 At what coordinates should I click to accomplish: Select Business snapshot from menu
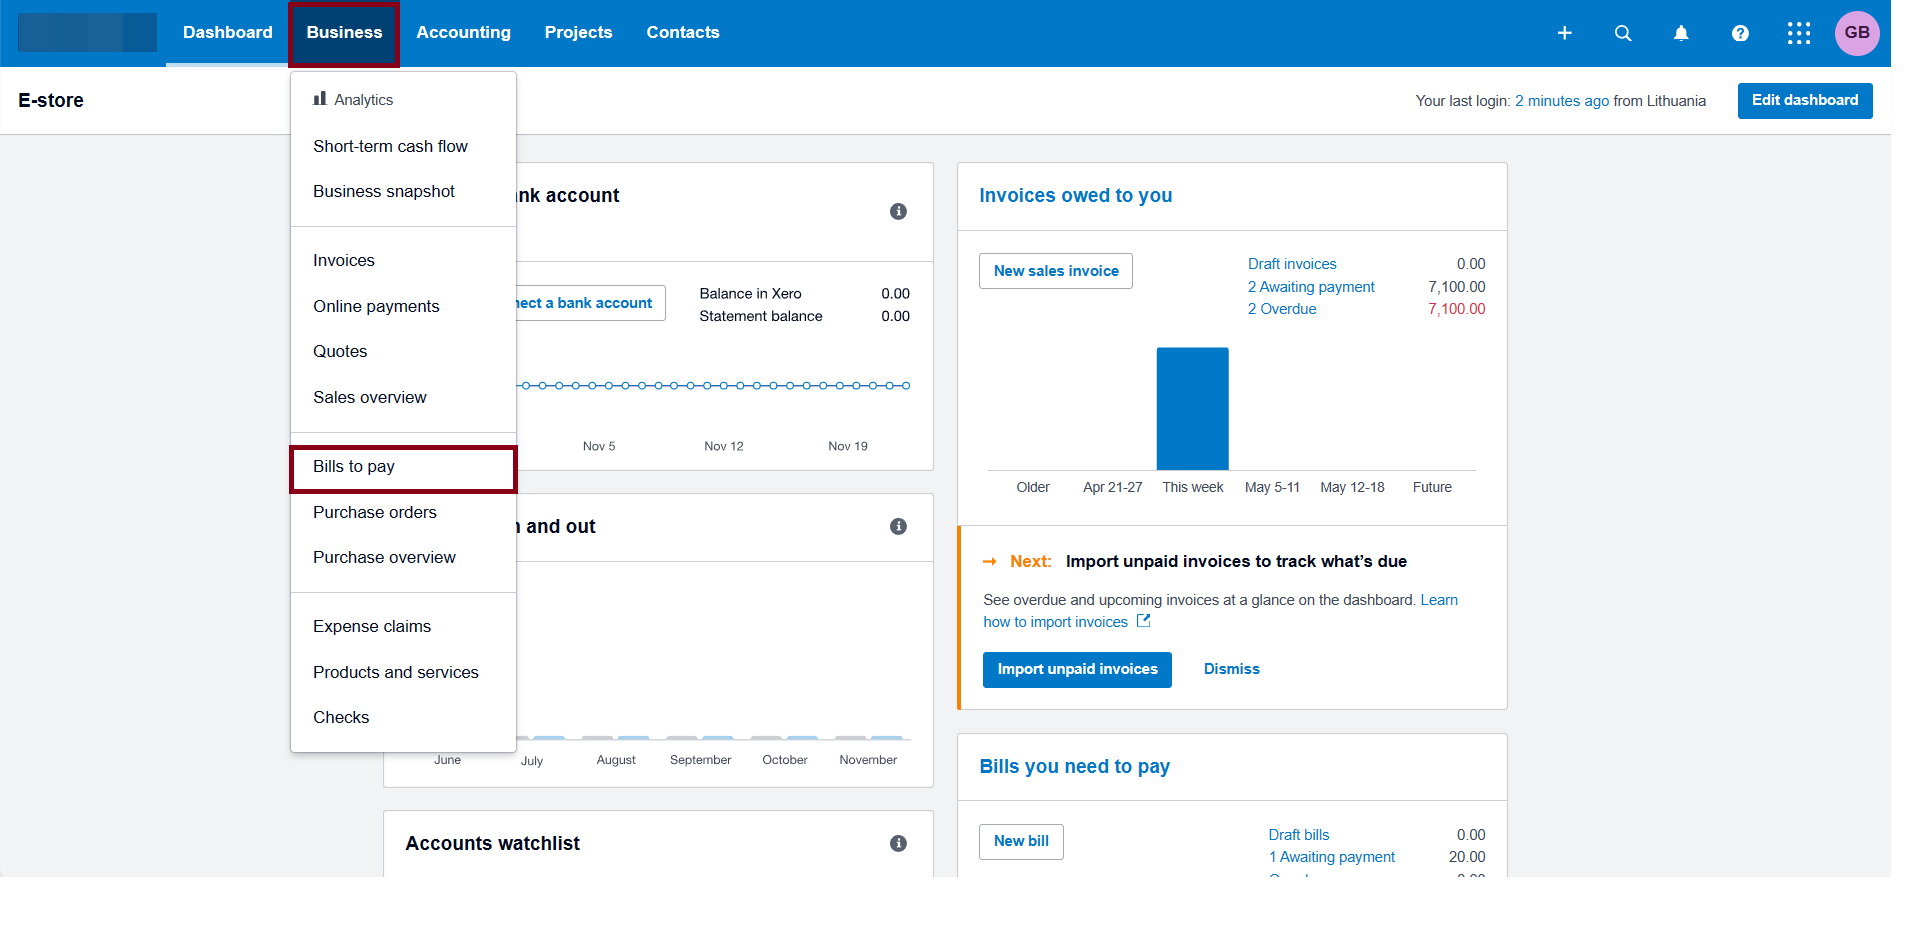[403, 191]
